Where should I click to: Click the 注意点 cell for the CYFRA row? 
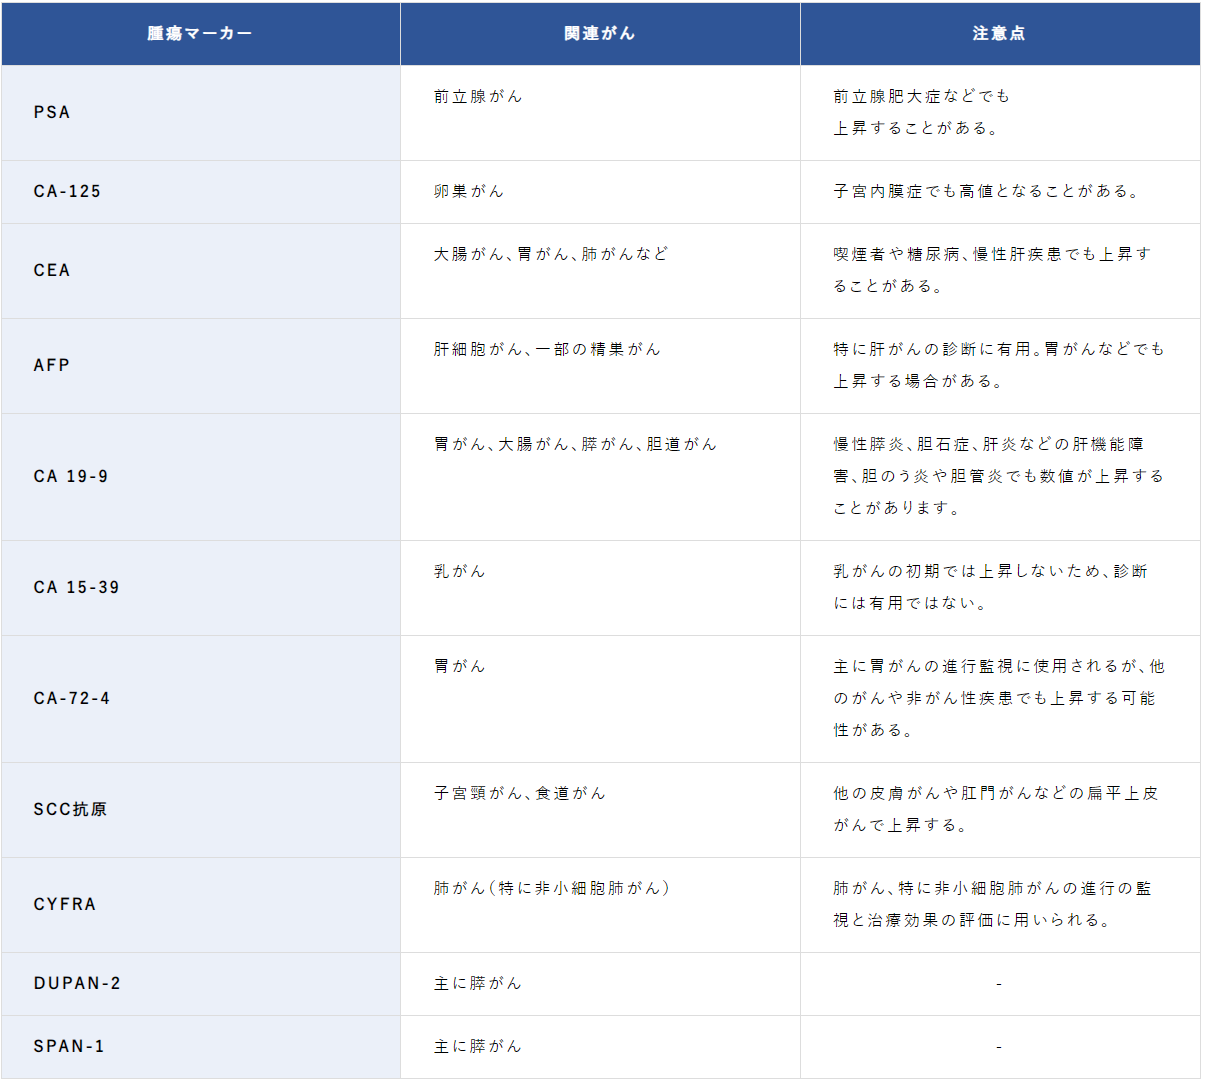1000,904
